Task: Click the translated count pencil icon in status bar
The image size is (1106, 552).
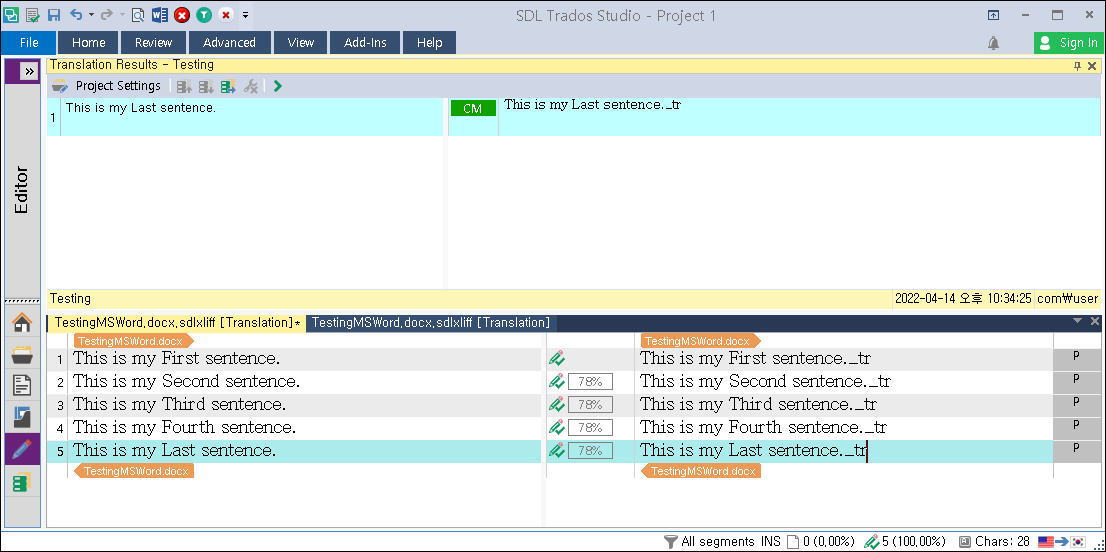Action: [x=872, y=541]
